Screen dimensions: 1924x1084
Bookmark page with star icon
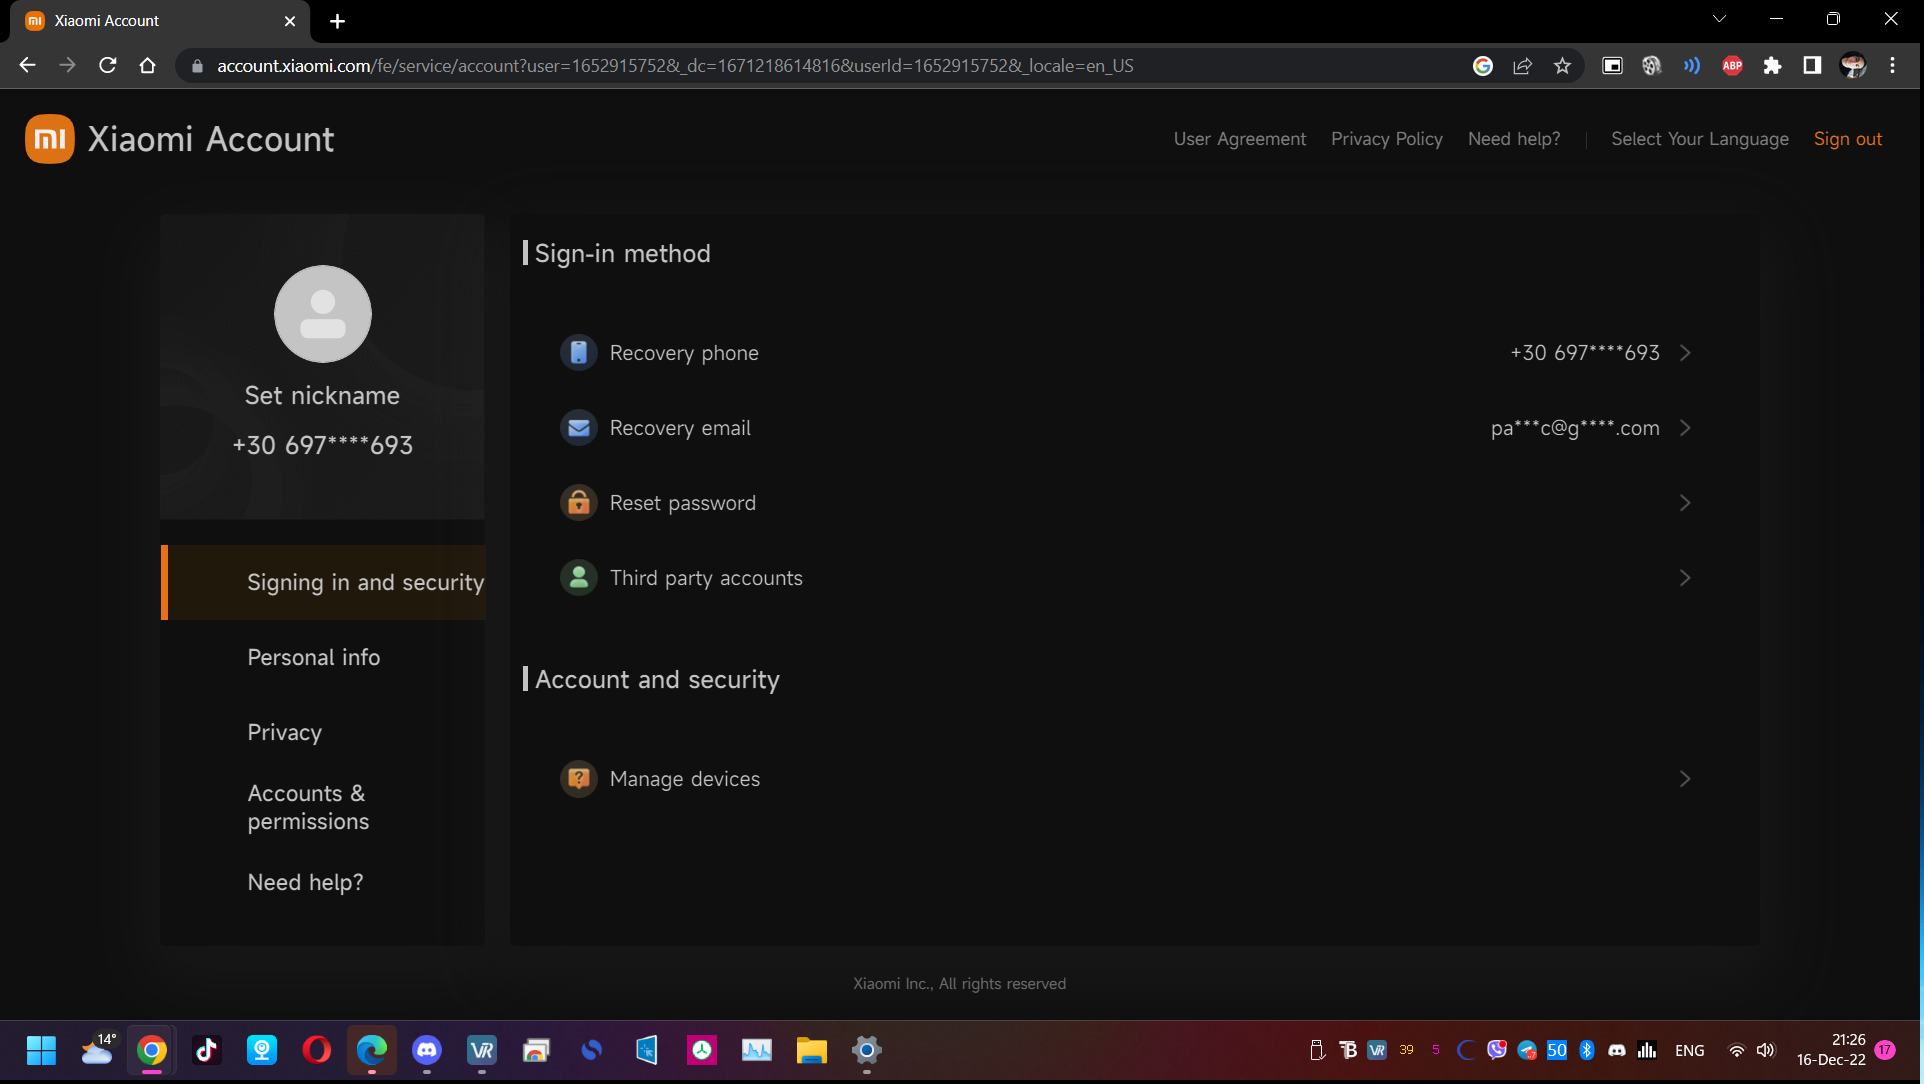(x=1562, y=66)
